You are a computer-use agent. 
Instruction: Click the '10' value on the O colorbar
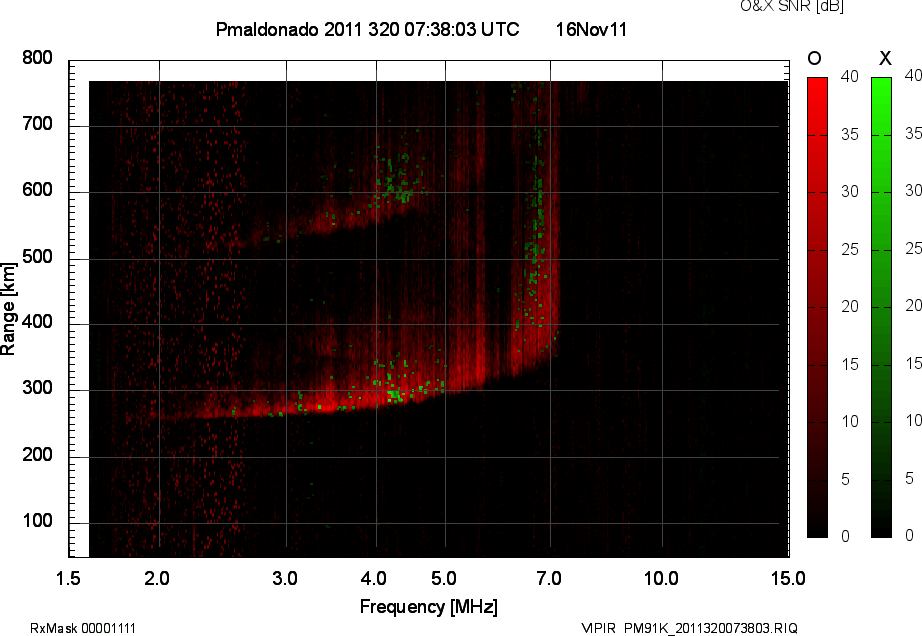pyautogui.click(x=850, y=421)
